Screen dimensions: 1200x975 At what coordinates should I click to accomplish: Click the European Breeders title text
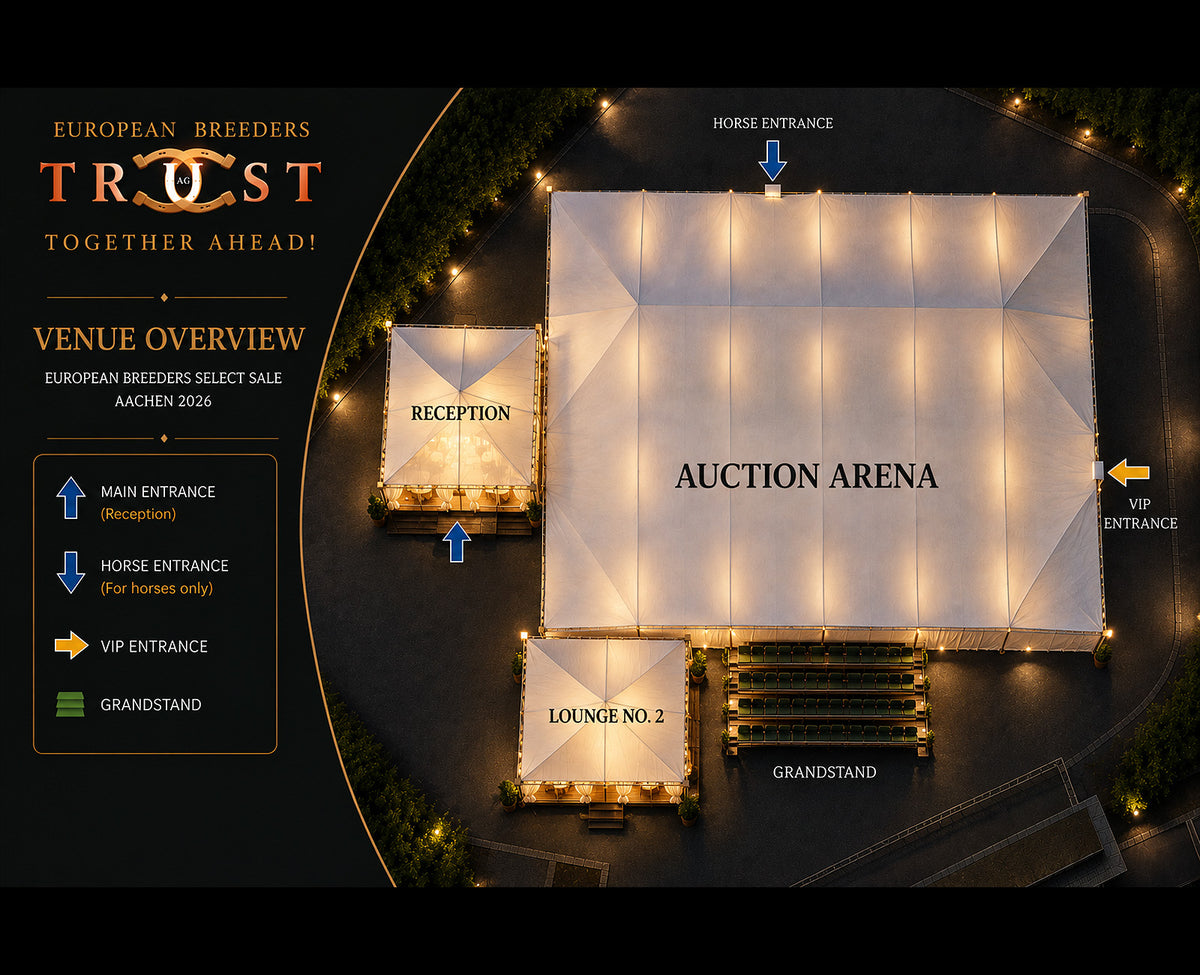pos(182,130)
